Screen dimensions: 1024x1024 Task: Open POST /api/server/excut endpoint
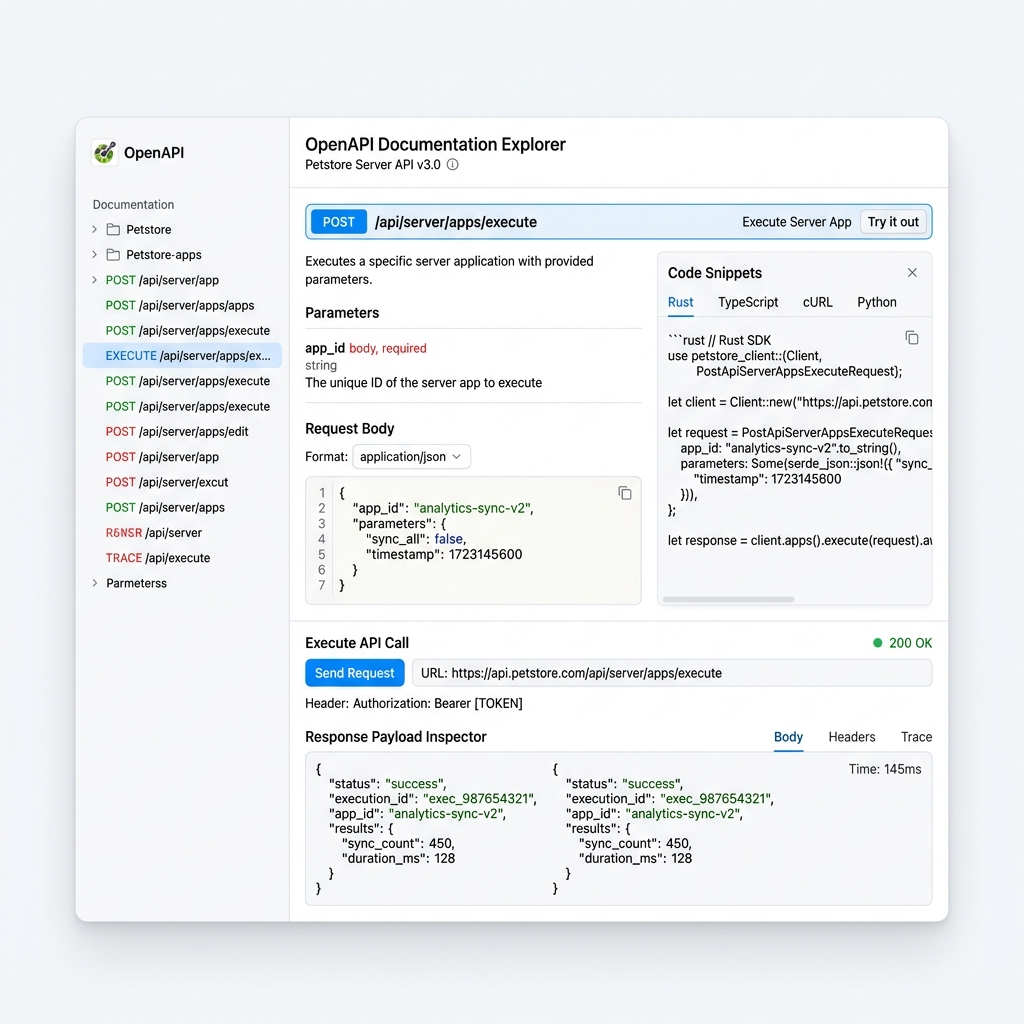coord(167,482)
